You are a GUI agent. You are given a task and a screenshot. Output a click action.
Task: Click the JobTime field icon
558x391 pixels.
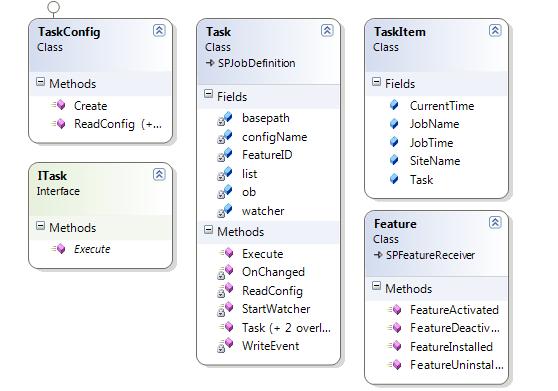[394, 142]
